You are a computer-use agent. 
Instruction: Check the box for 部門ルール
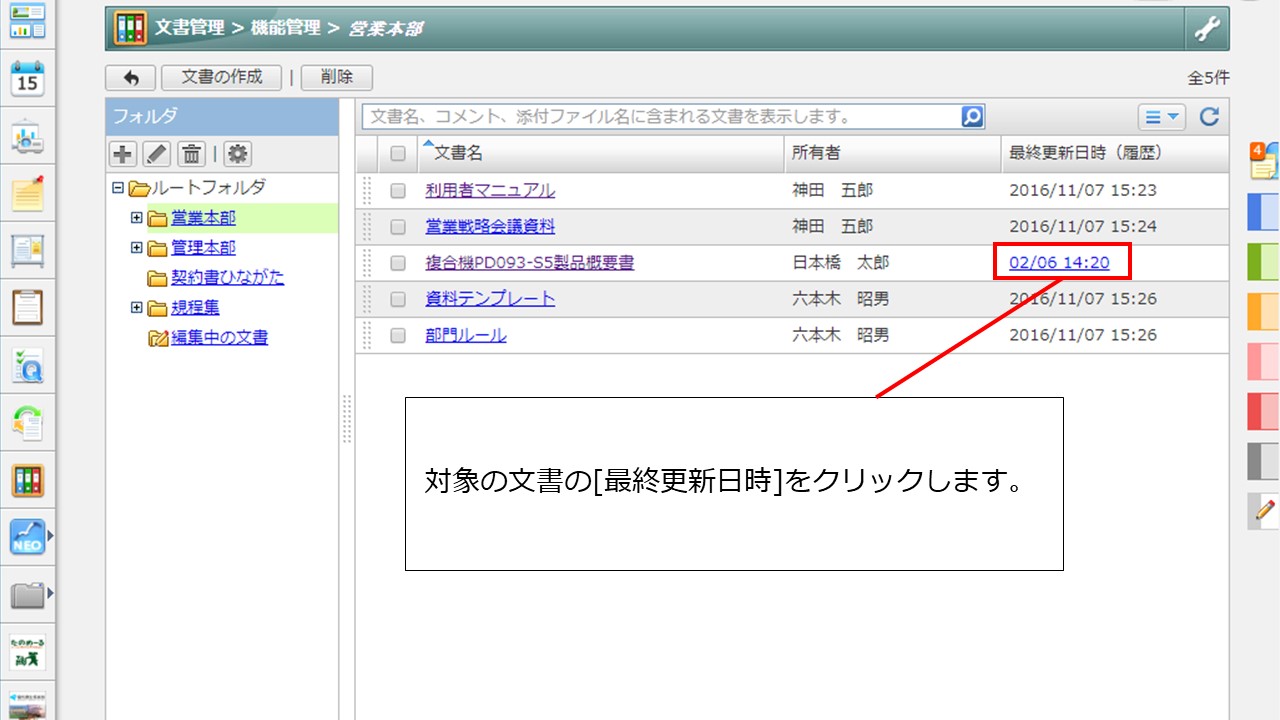[398, 336]
